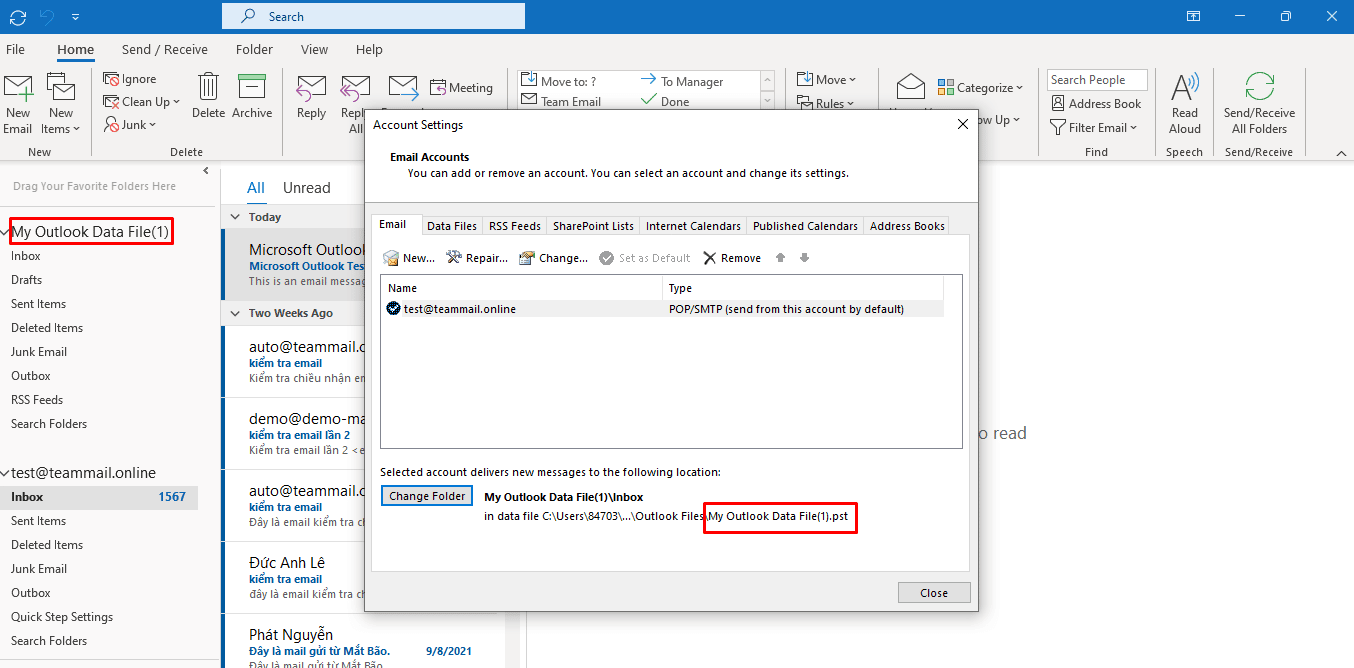Click the Customize Quick Access Toolbar arrow
Image resolution: width=1354 pixels, height=668 pixels.
point(77,16)
